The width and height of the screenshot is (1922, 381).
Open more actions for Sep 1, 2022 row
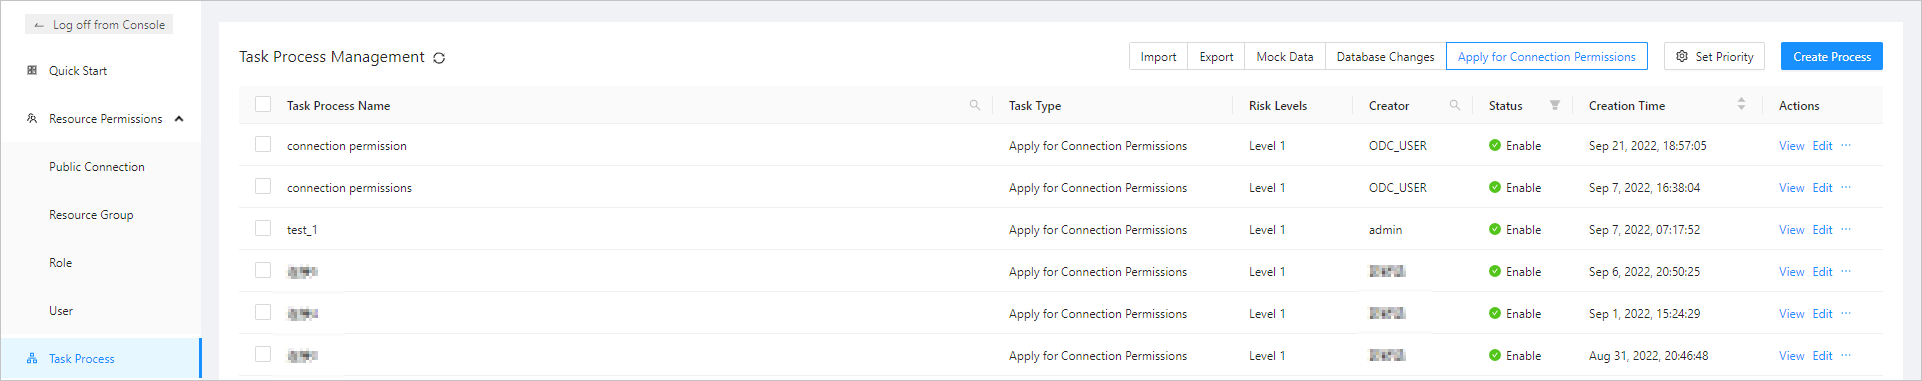(1846, 313)
